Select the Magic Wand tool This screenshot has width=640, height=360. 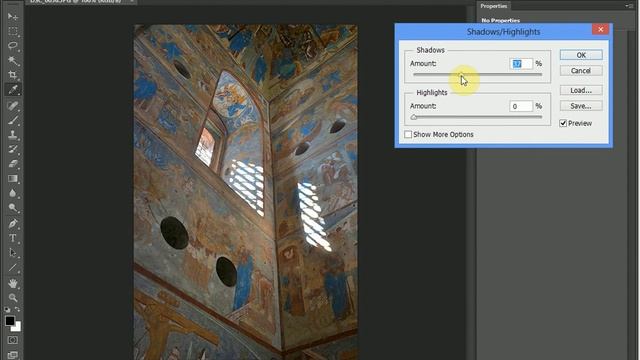coord(13,60)
